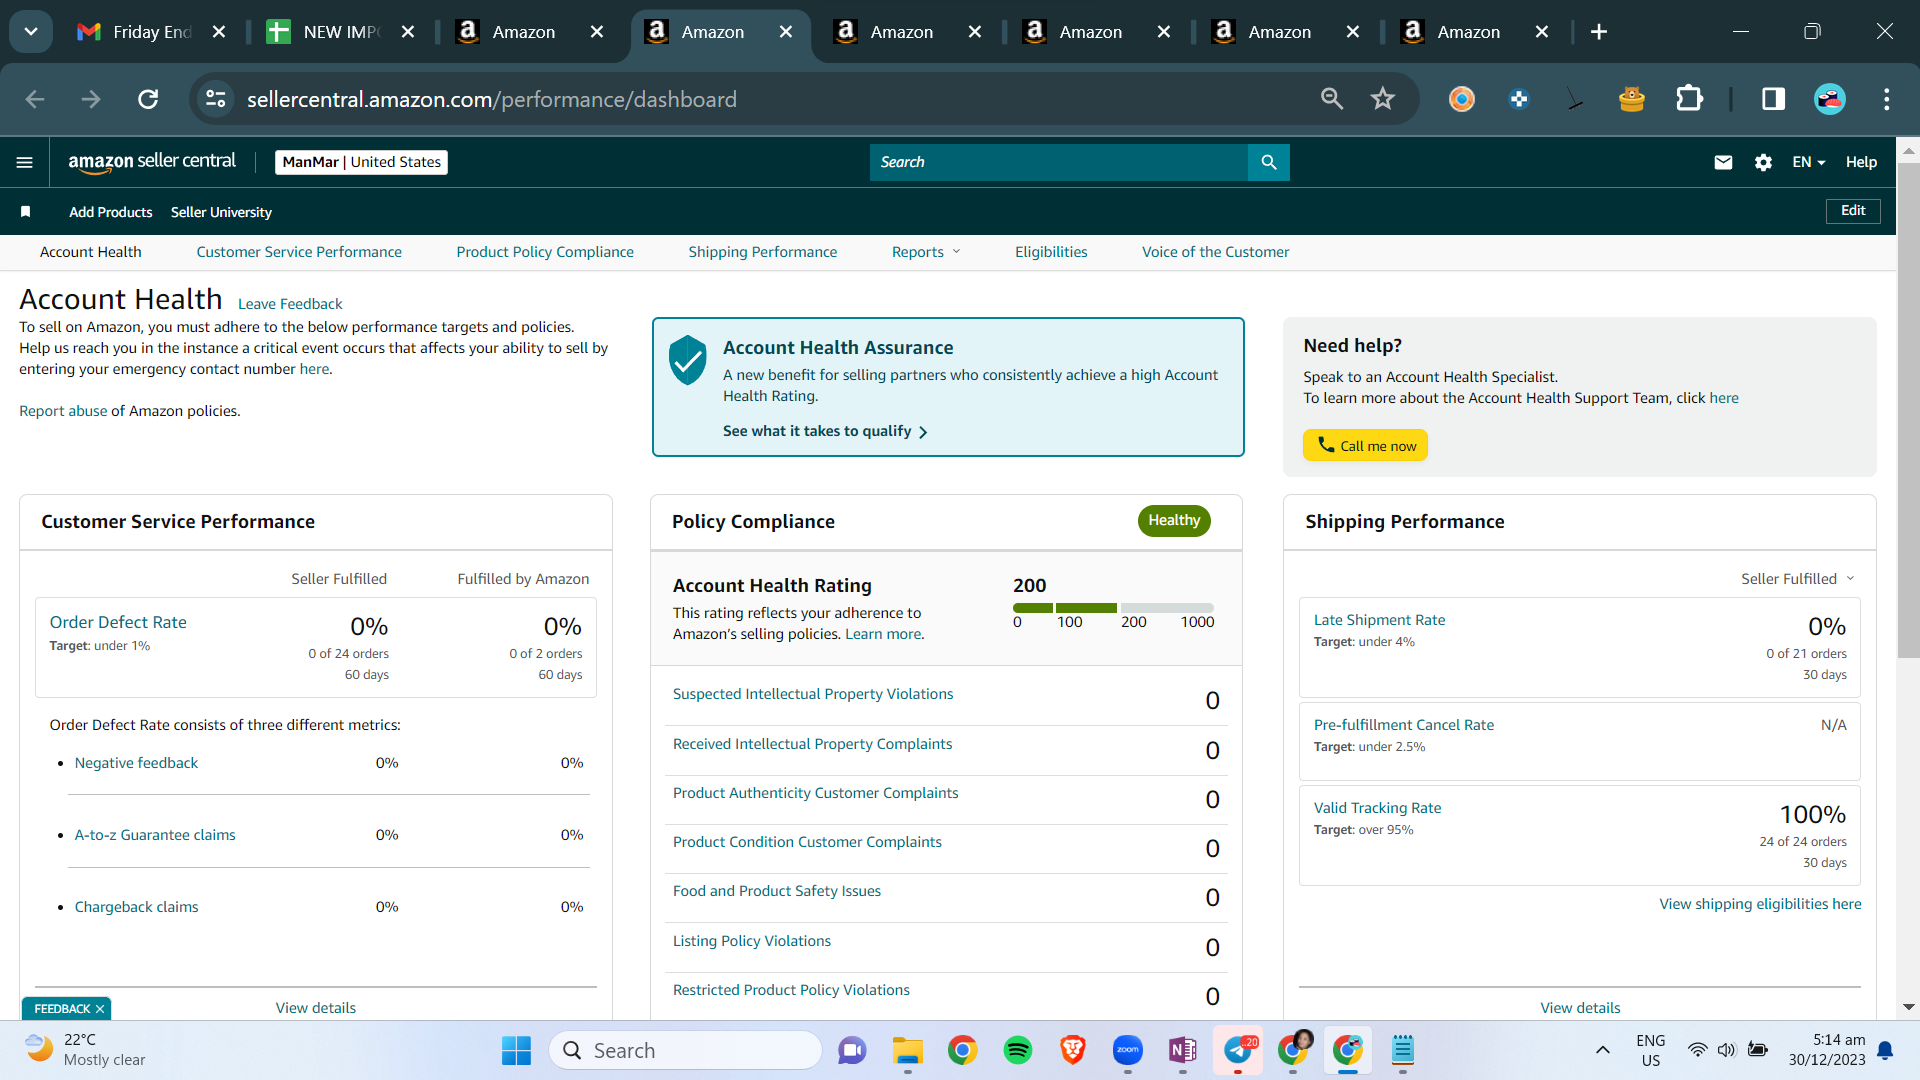
Task: Open the Chrome three-dot menu
Action: (1887, 99)
